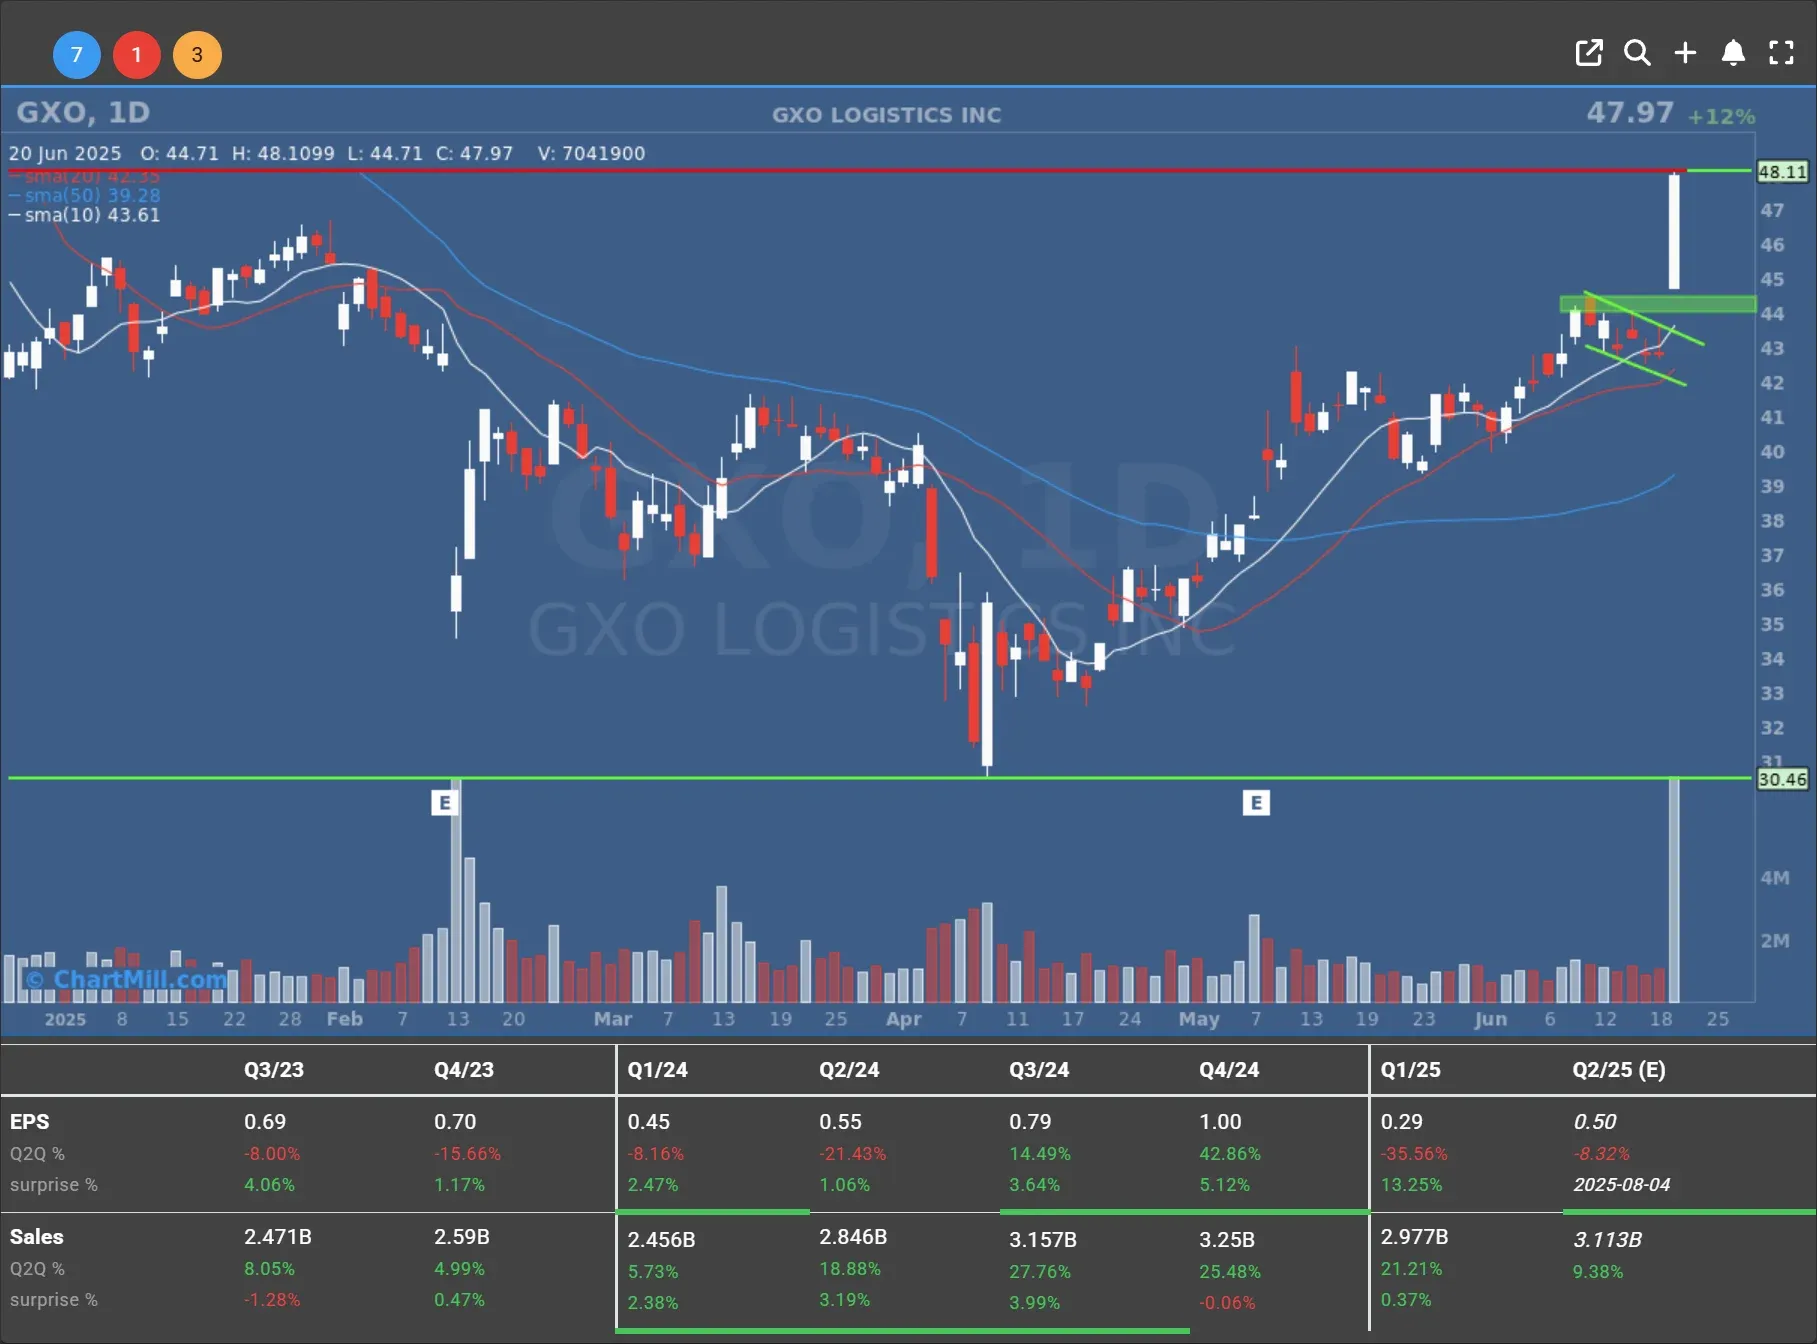
Task: Click the tall latest white candlestick
Action: [x=1674, y=231]
